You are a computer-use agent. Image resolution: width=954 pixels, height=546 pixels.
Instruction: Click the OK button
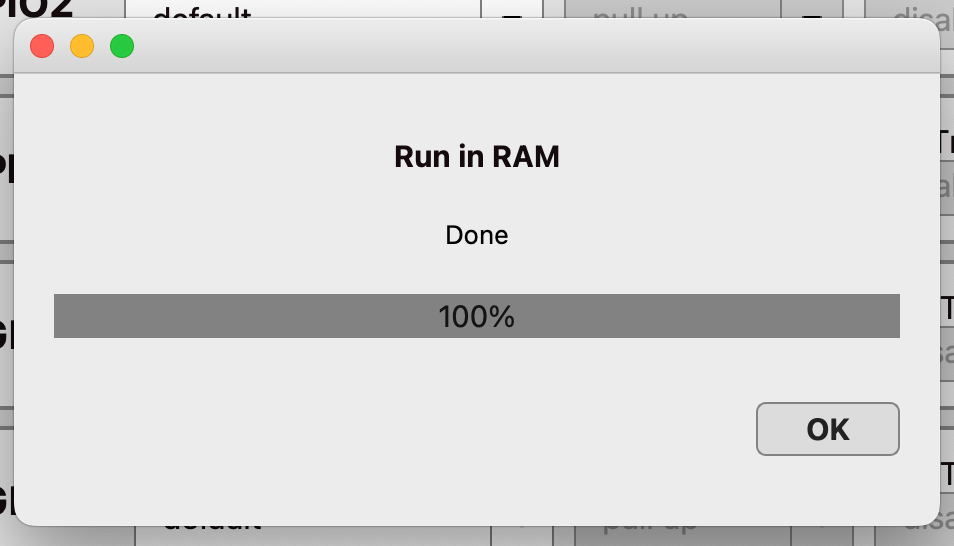[x=827, y=429]
